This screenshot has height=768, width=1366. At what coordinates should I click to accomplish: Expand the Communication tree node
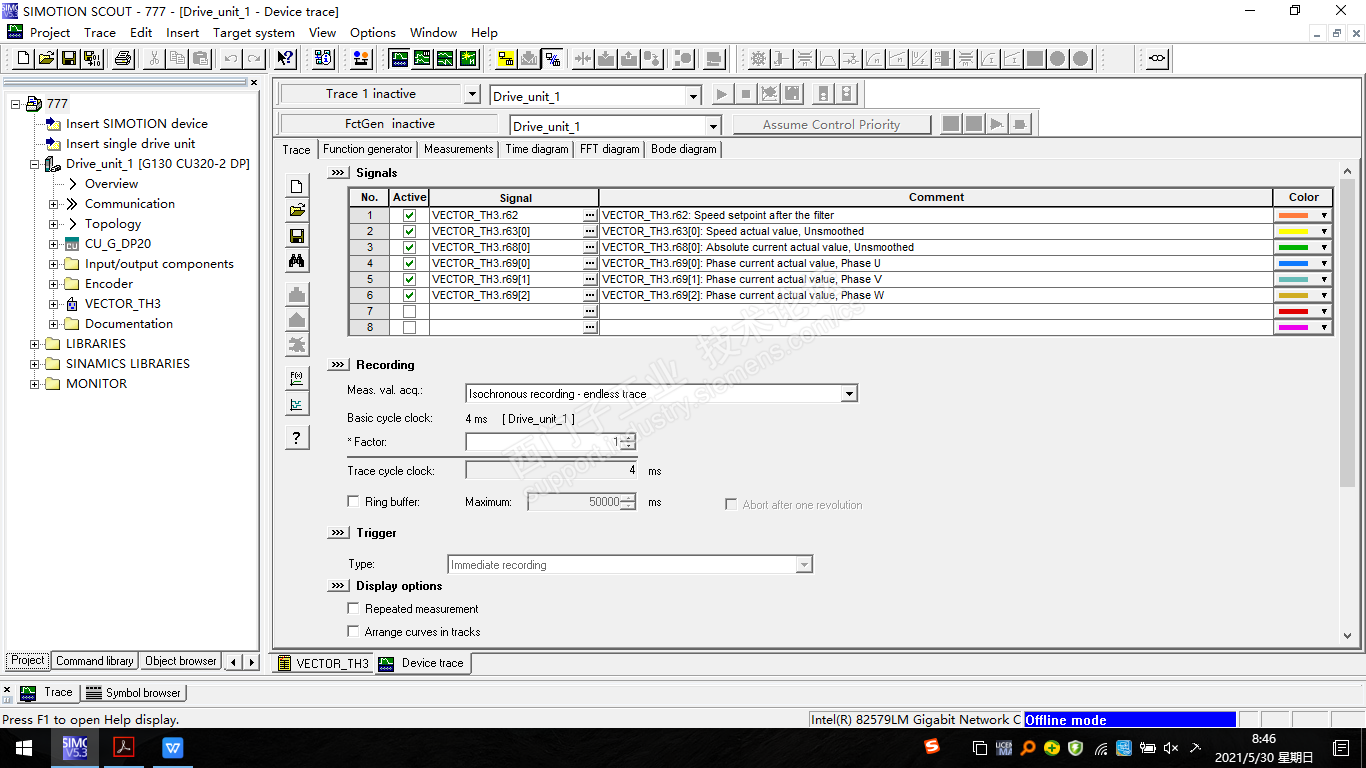pos(54,204)
